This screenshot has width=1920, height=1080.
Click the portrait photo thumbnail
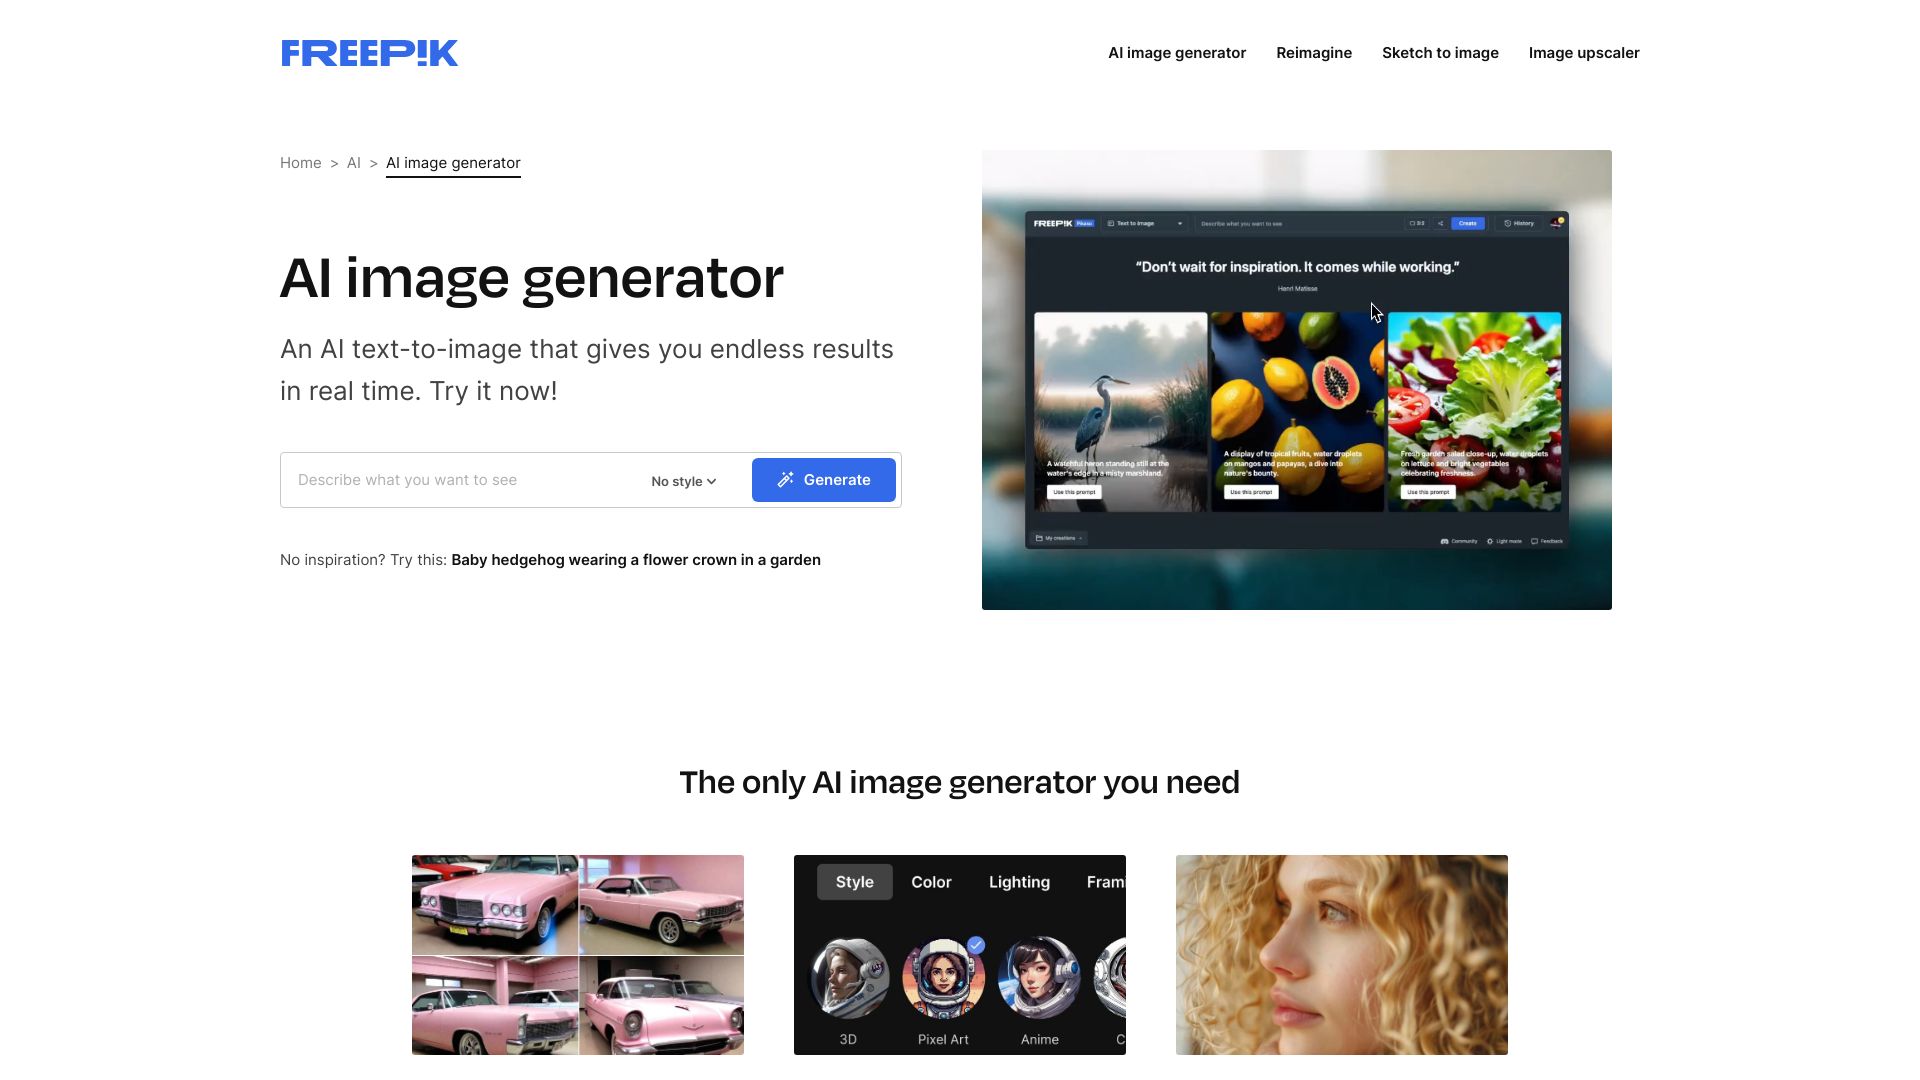pyautogui.click(x=1341, y=955)
